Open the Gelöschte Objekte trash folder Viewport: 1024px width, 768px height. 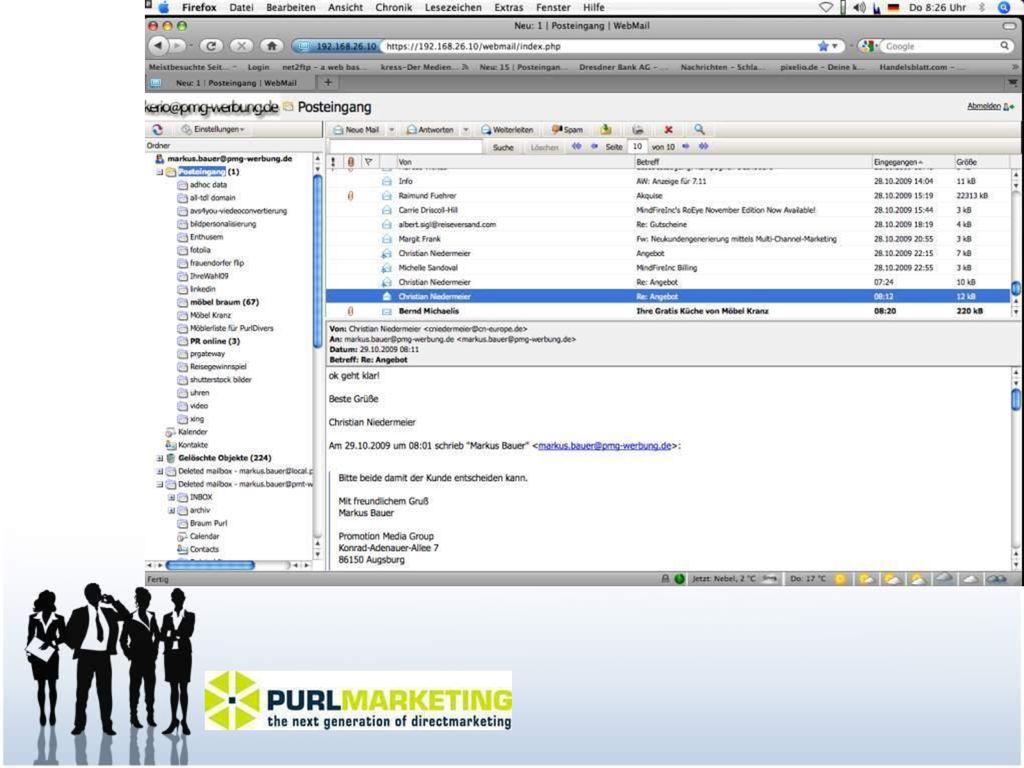[x=225, y=458]
